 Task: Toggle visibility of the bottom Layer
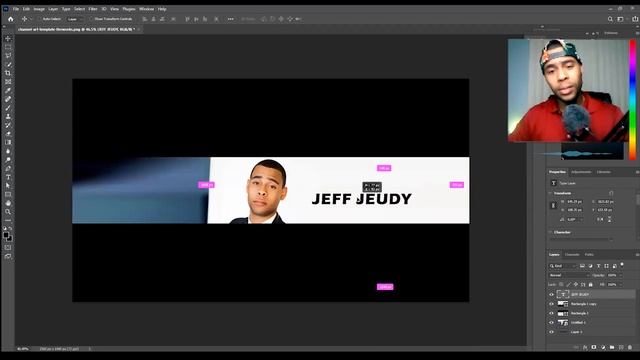[x=551, y=332]
